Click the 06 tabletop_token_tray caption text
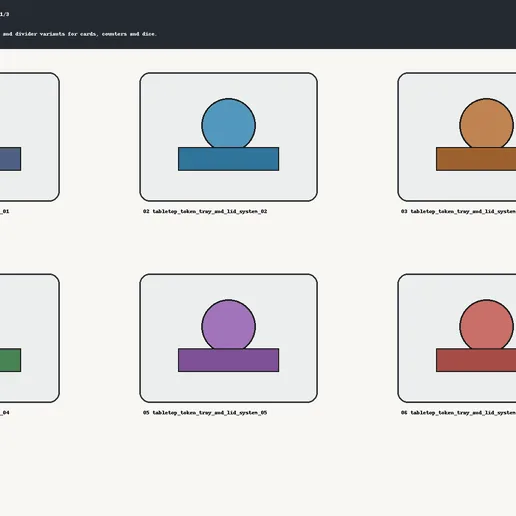Image resolution: width=516 pixels, height=516 pixels. 458,413
